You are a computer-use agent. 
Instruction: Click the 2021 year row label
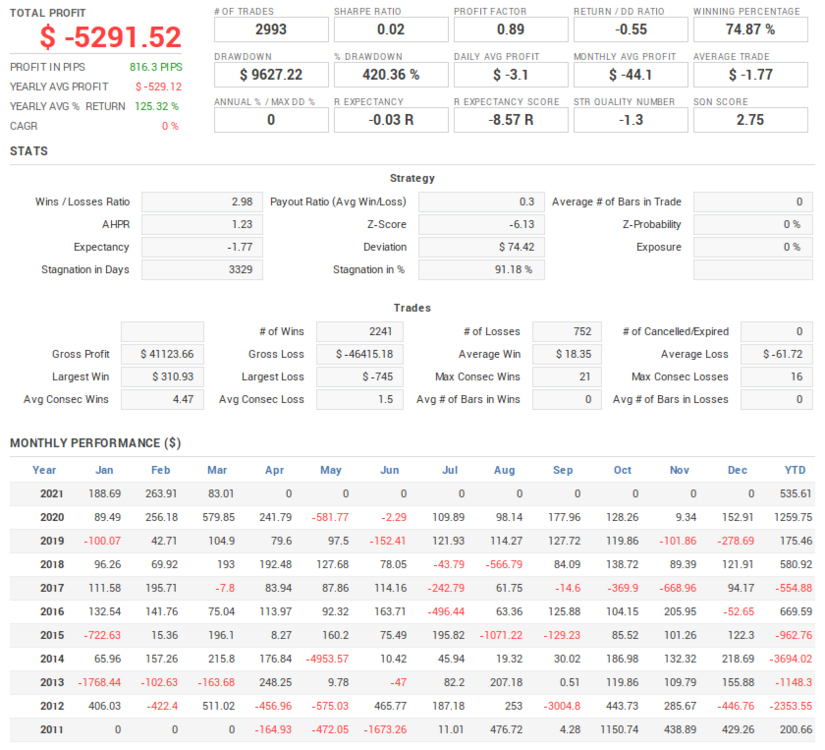point(52,494)
